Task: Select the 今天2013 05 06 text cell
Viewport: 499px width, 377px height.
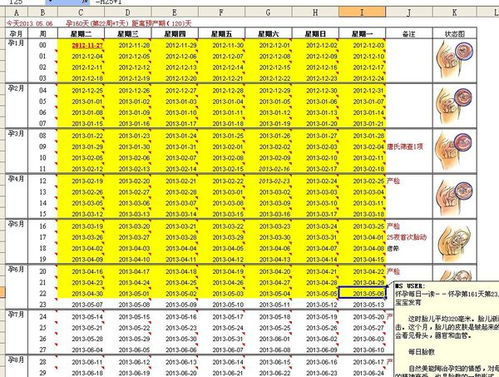Action: tap(30, 24)
